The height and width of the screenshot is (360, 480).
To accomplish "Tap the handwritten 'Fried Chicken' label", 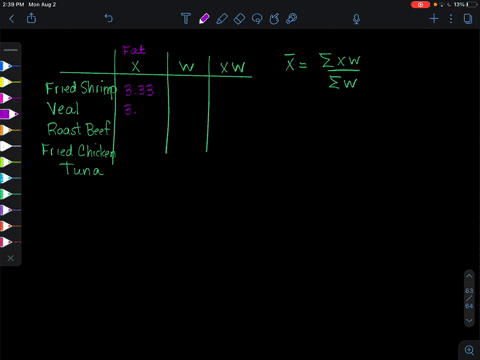I will pyautogui.click(x=79, y=150).
